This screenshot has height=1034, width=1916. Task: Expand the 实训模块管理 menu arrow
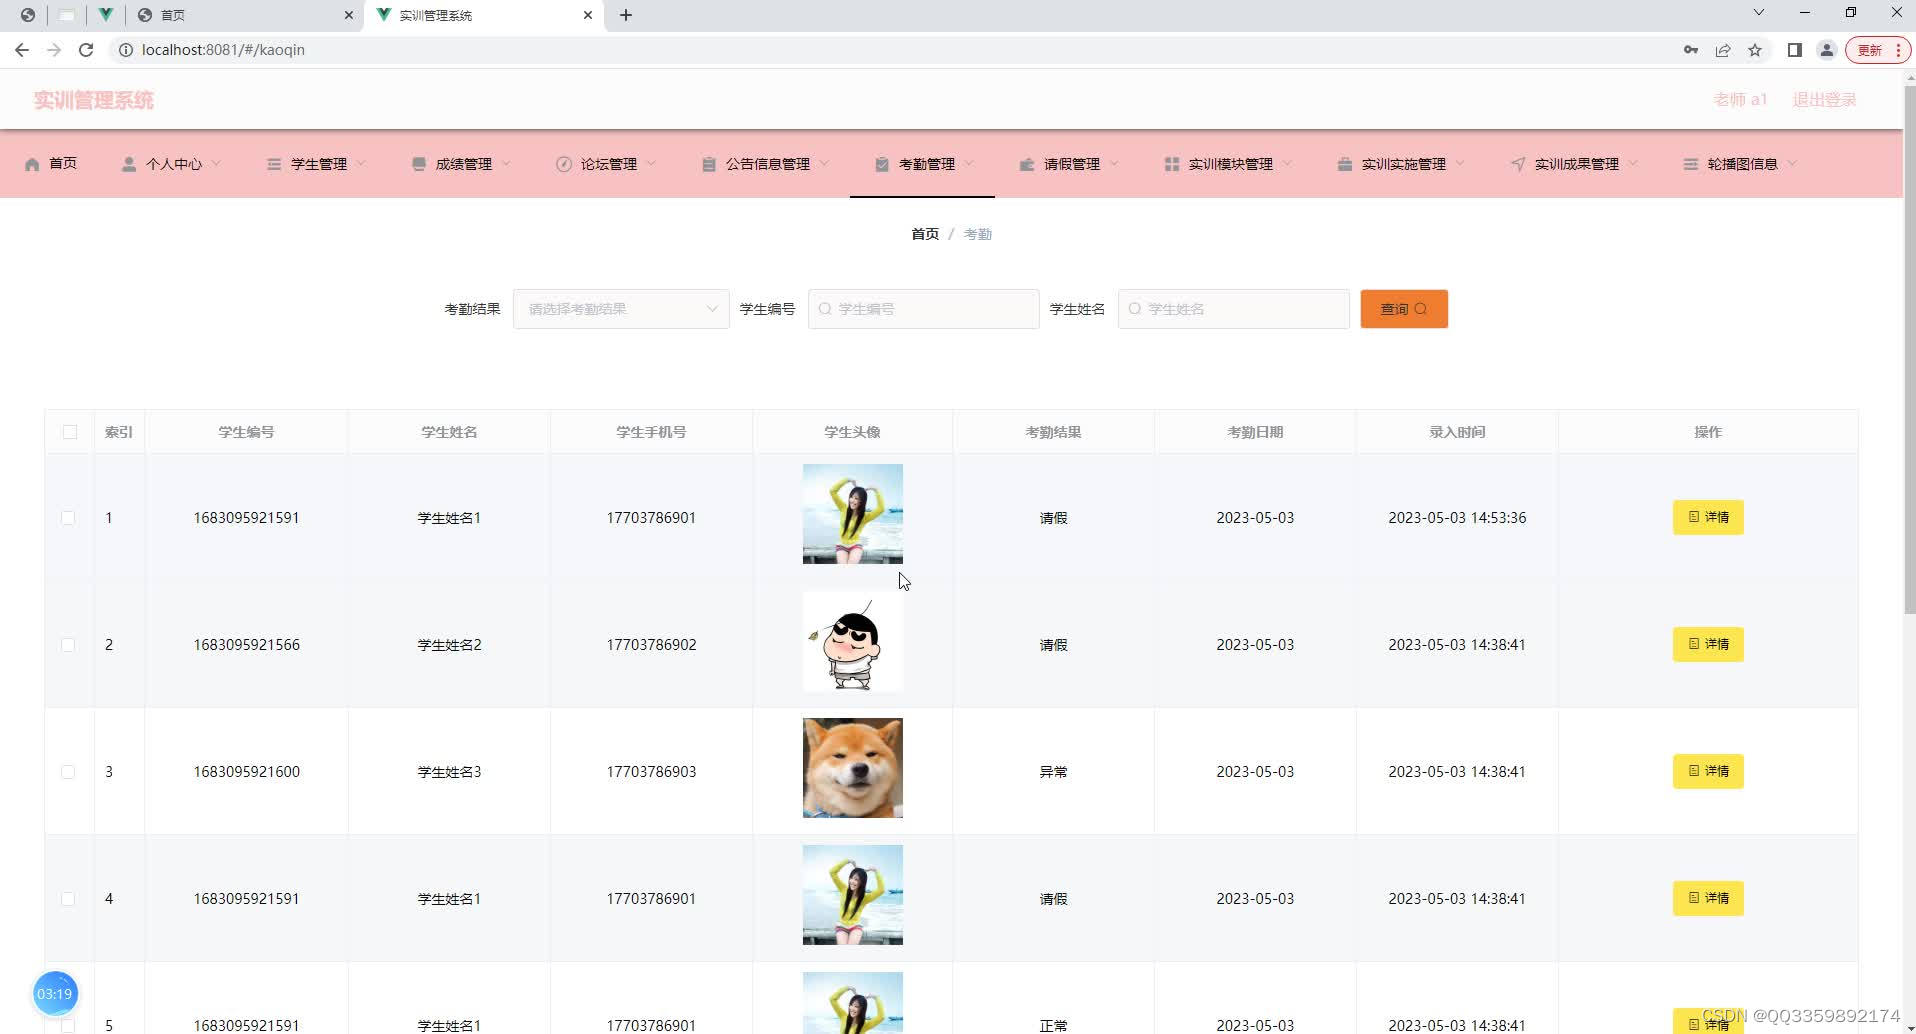pos(1288,164)
